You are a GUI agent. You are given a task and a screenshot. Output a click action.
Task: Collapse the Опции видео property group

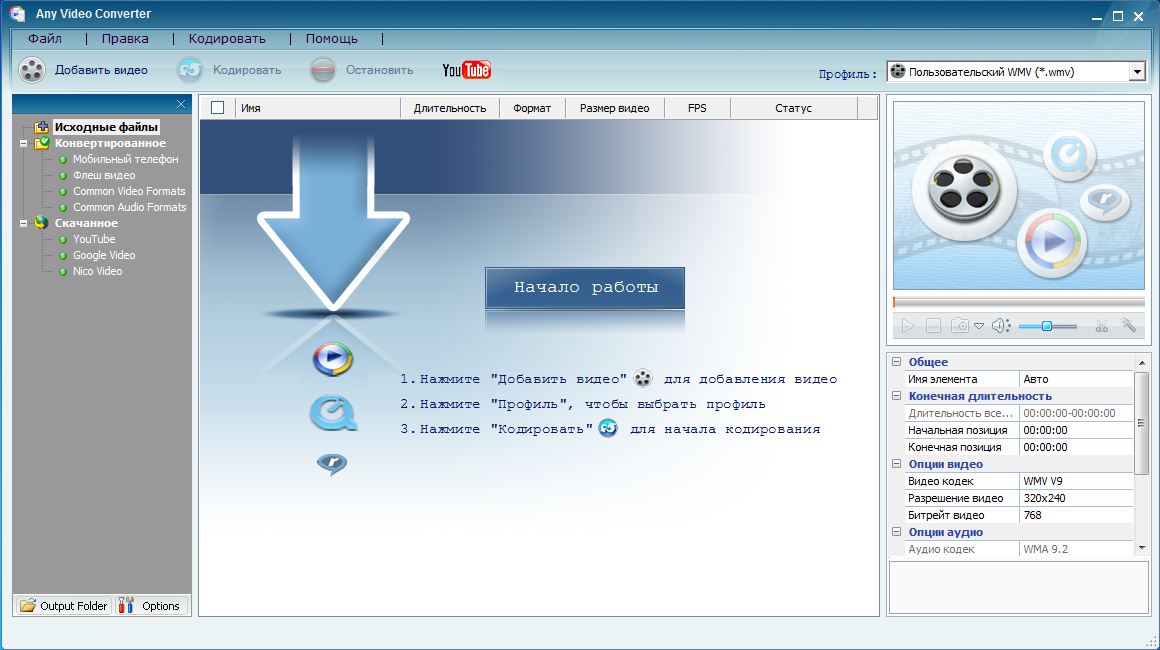tap(897, 464)
